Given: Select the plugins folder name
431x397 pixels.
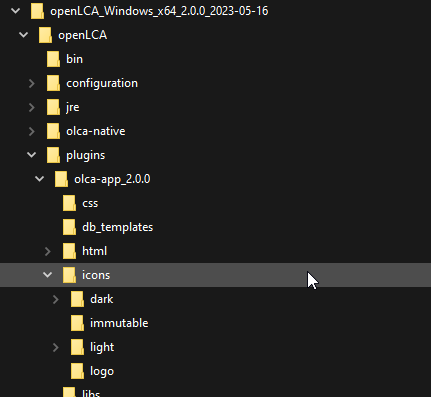Looking at the screenshot, I should [x=86, y=155].
